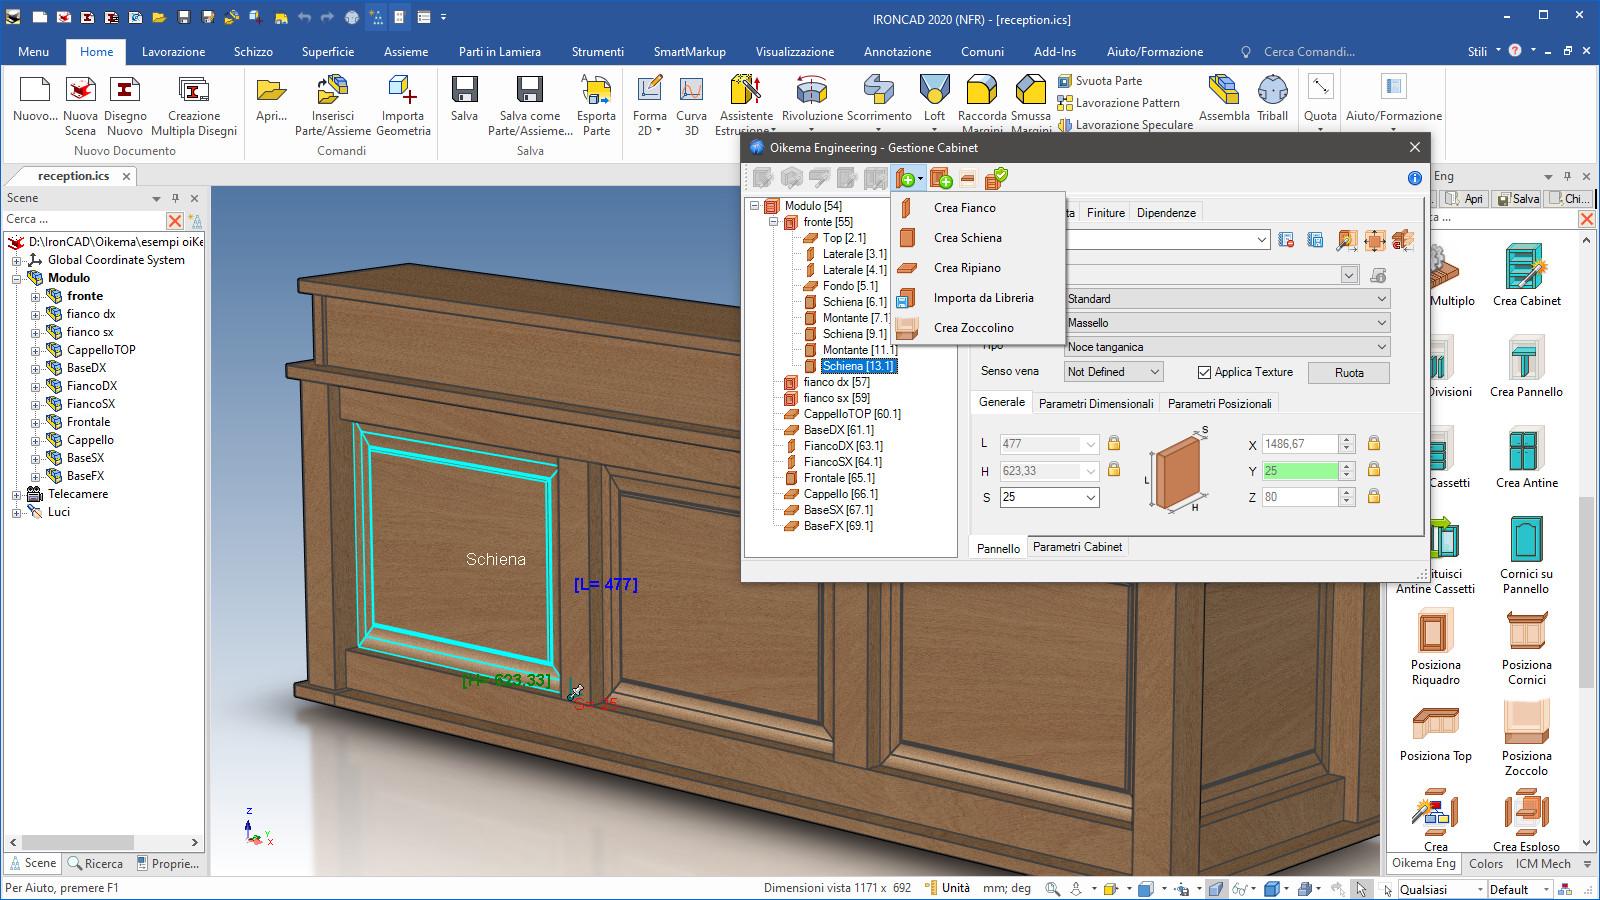1600x900 pixels.
Task: Click the Crea Antine catalog icon
Action: pyautogui.click(x=1526, y=451)
